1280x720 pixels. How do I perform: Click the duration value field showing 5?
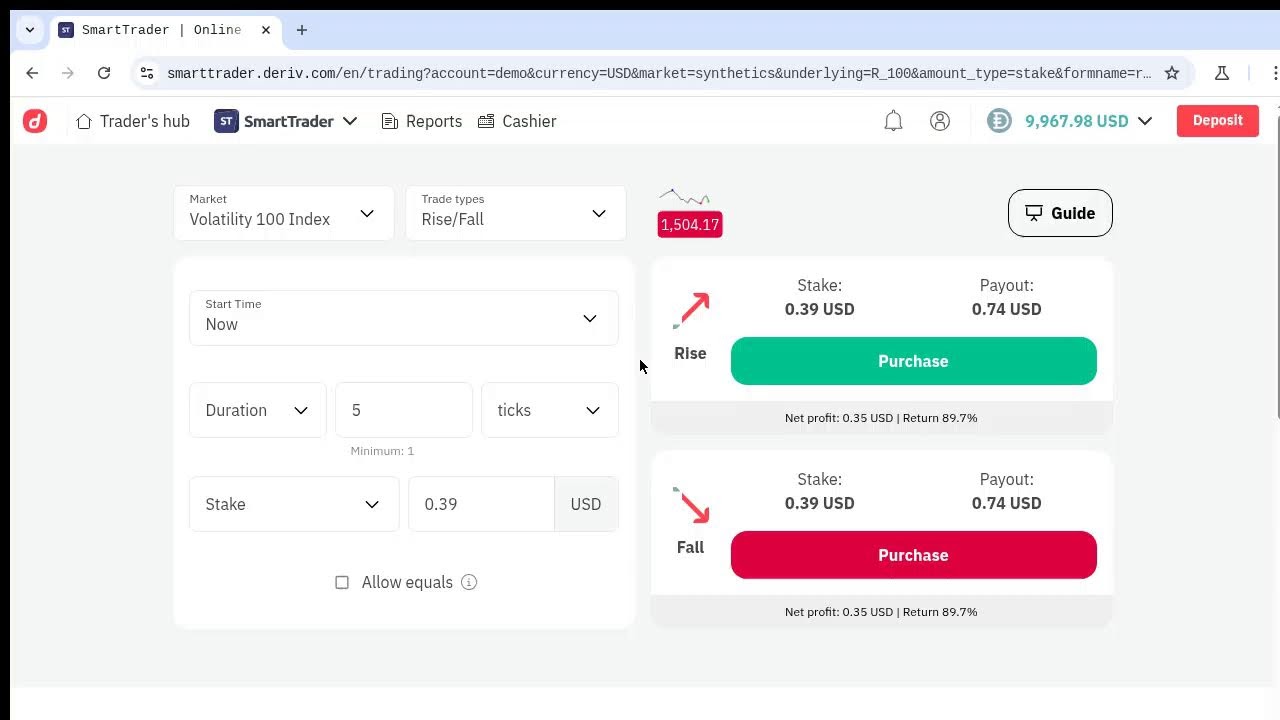tap(404, 410)
